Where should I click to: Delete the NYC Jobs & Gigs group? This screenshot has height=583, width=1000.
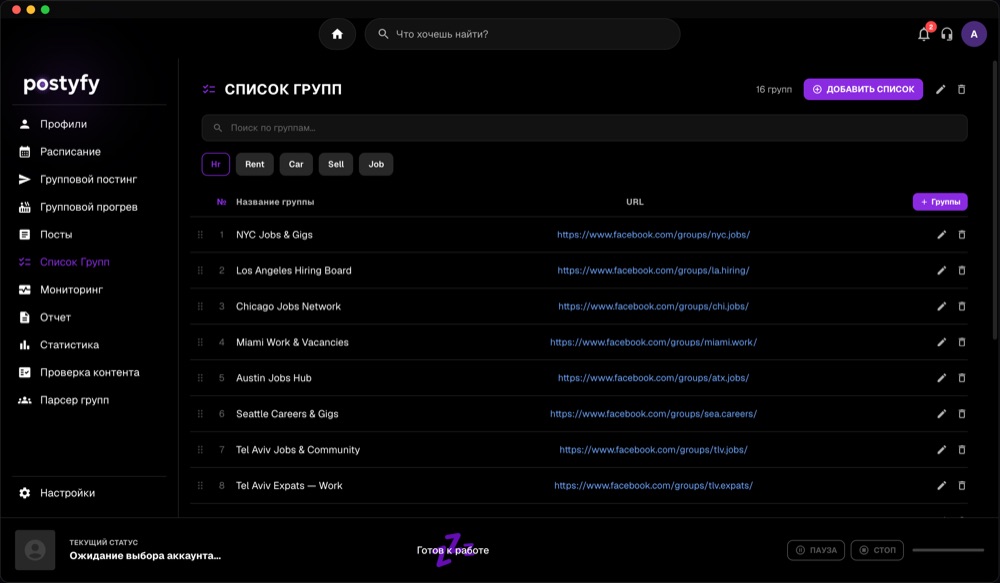point(962,235)
